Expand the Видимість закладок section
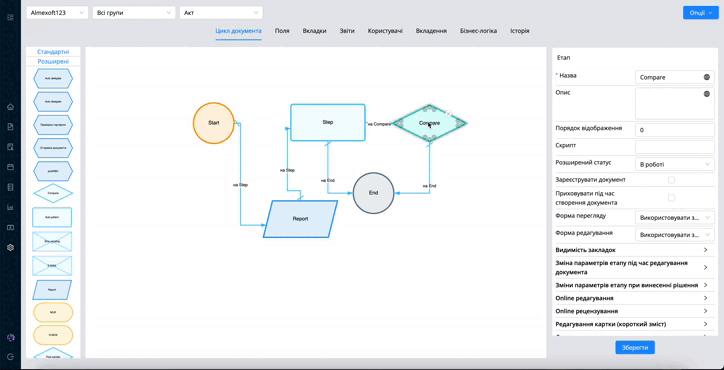The image size is (724, 370). coord(633,250)
